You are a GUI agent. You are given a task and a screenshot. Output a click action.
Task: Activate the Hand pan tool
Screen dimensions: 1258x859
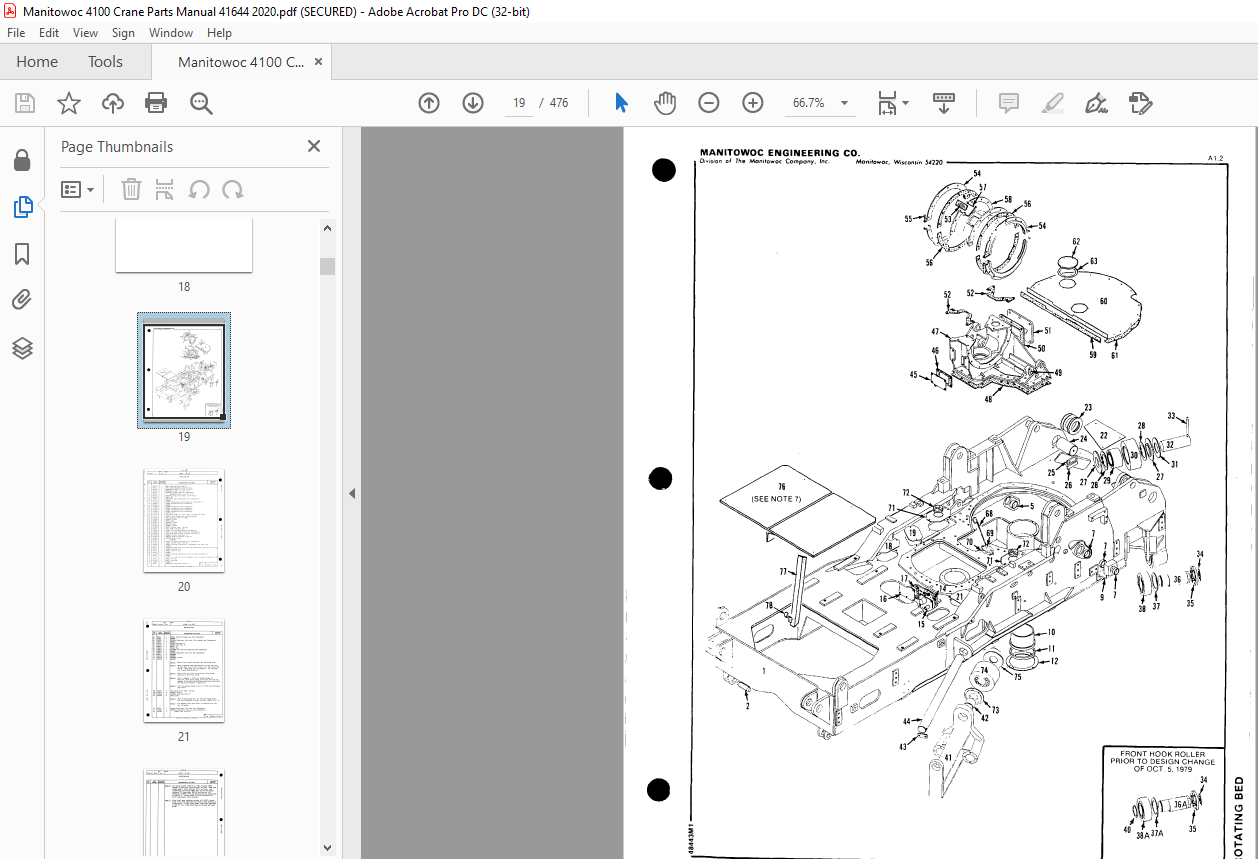(665, 103)
